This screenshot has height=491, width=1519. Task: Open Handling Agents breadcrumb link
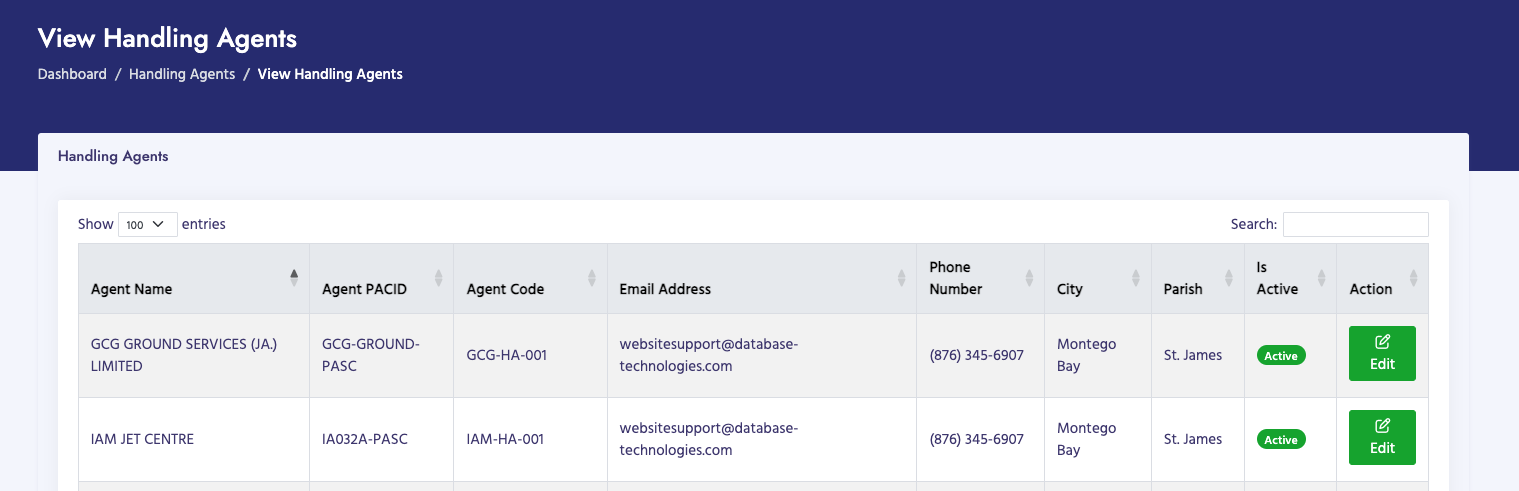coord(182,74)
